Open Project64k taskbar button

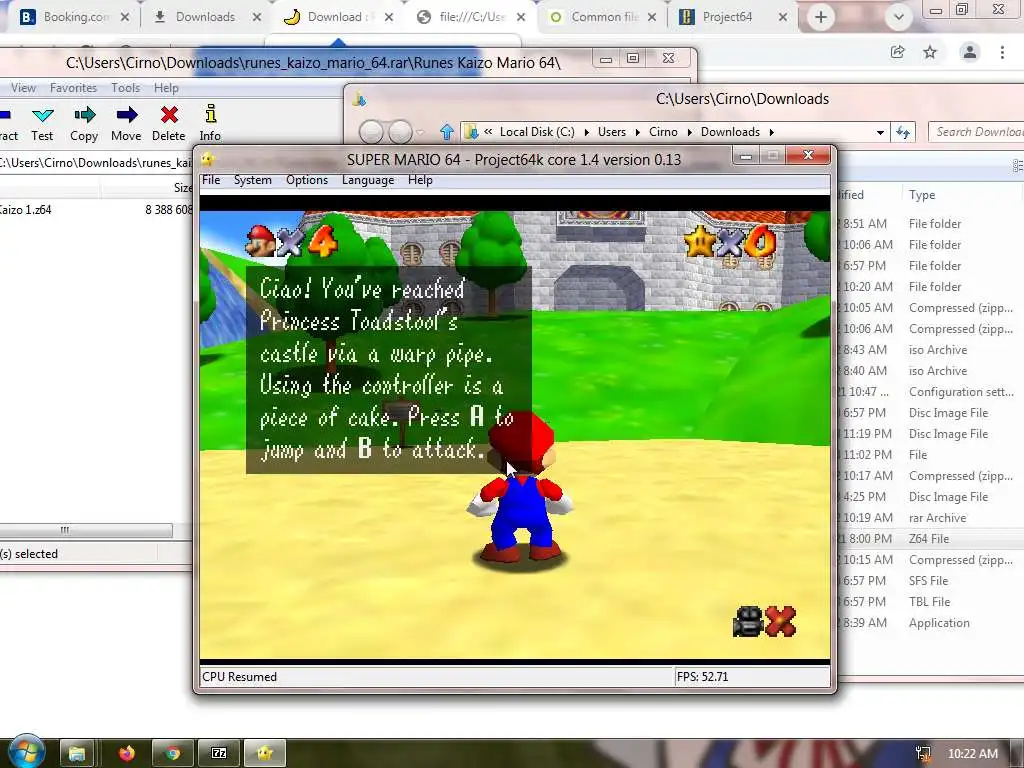coord(265,753)
